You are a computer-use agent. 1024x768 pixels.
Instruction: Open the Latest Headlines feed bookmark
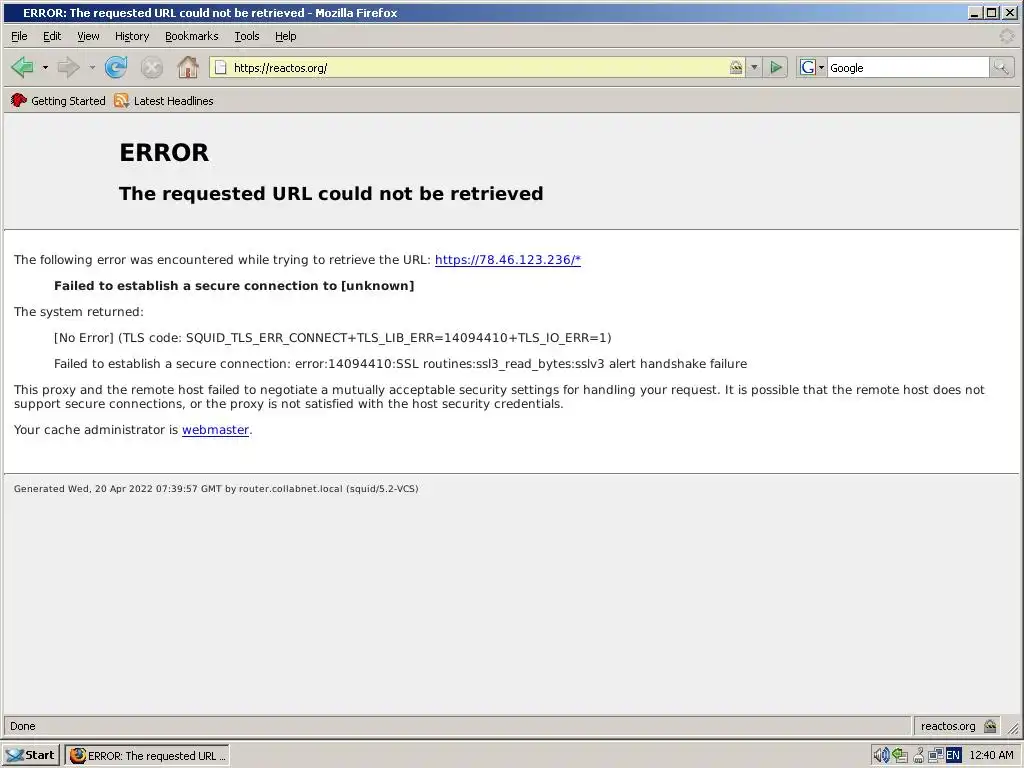164,101
